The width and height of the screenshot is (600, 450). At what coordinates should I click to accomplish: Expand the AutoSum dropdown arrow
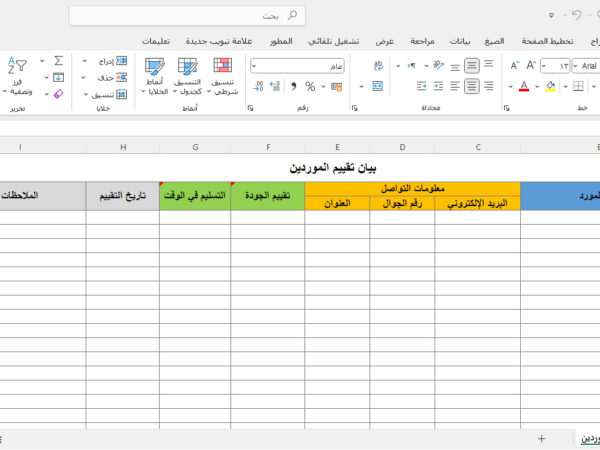point(42,61)
